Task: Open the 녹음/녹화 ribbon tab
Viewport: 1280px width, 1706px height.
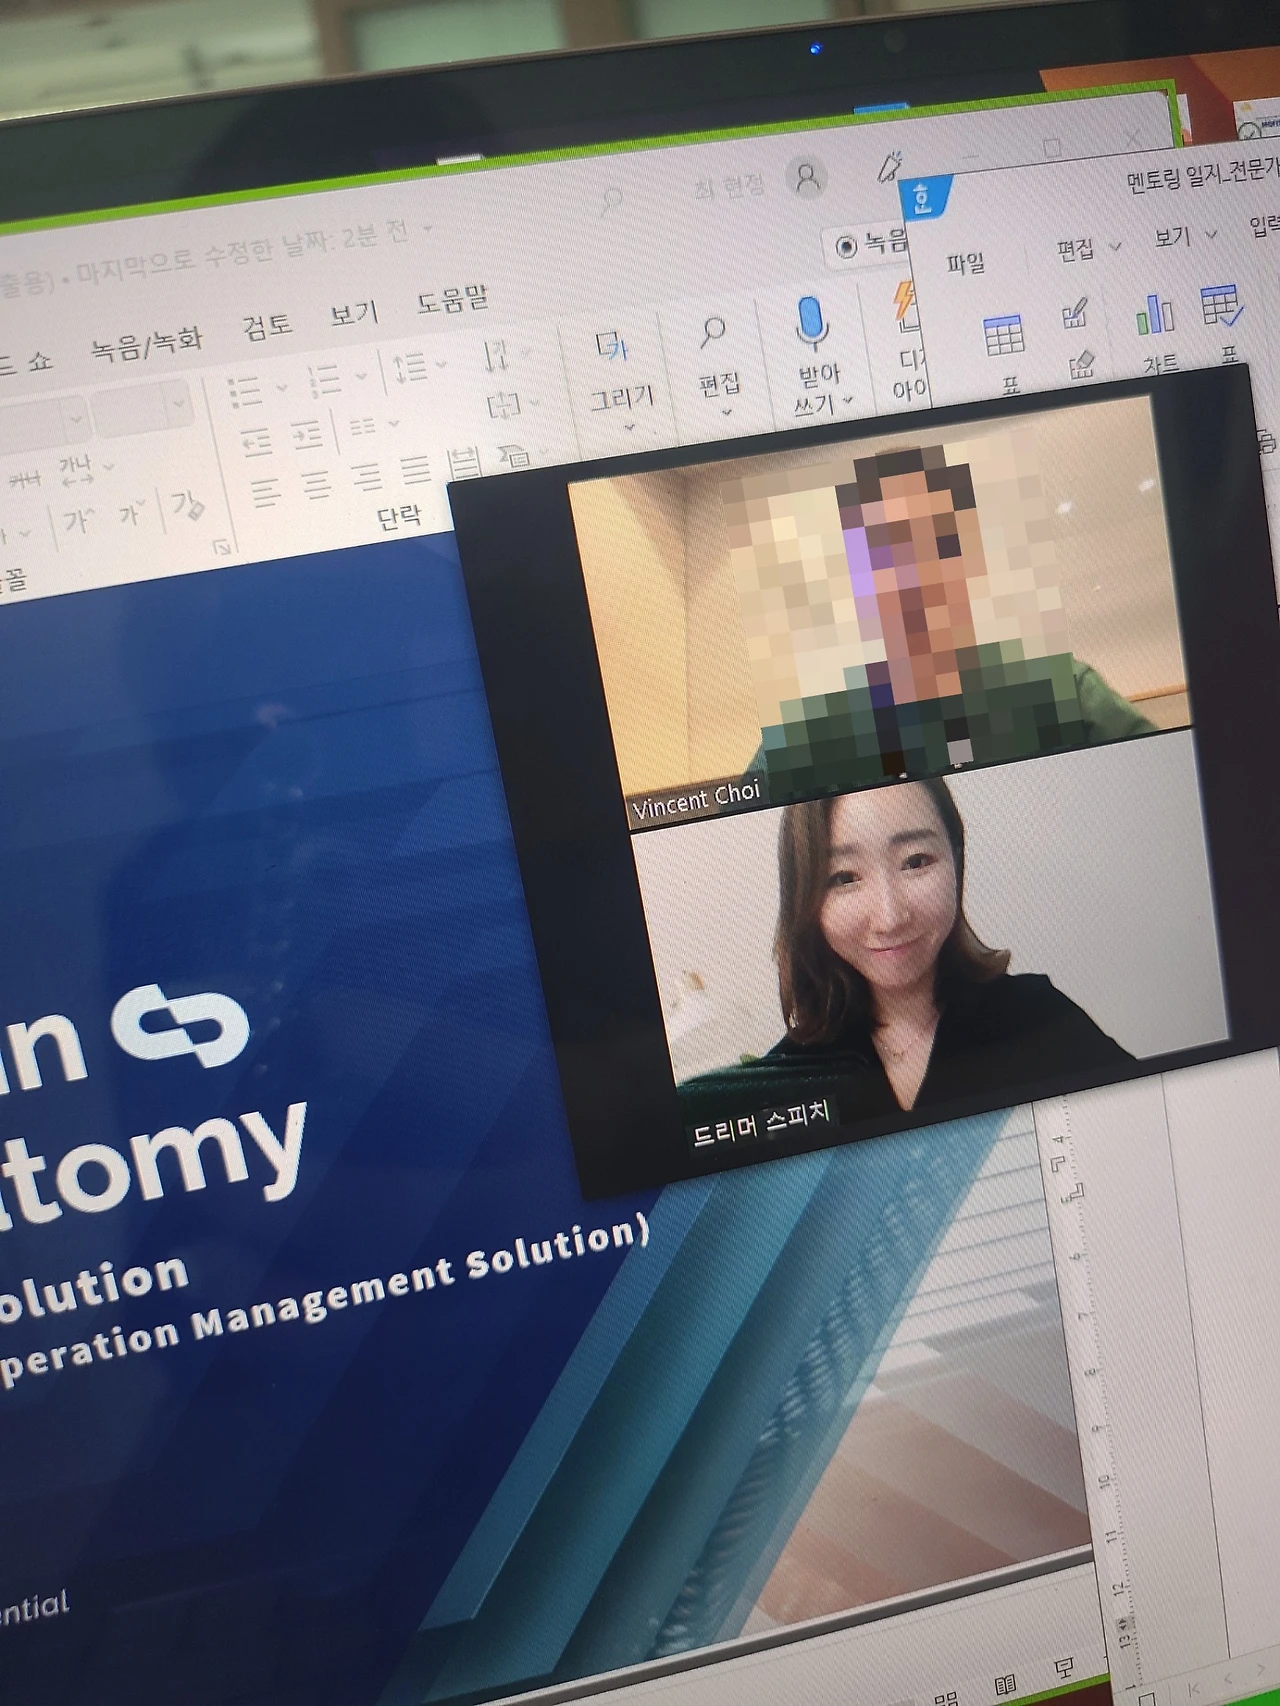Action: [147, 343]
